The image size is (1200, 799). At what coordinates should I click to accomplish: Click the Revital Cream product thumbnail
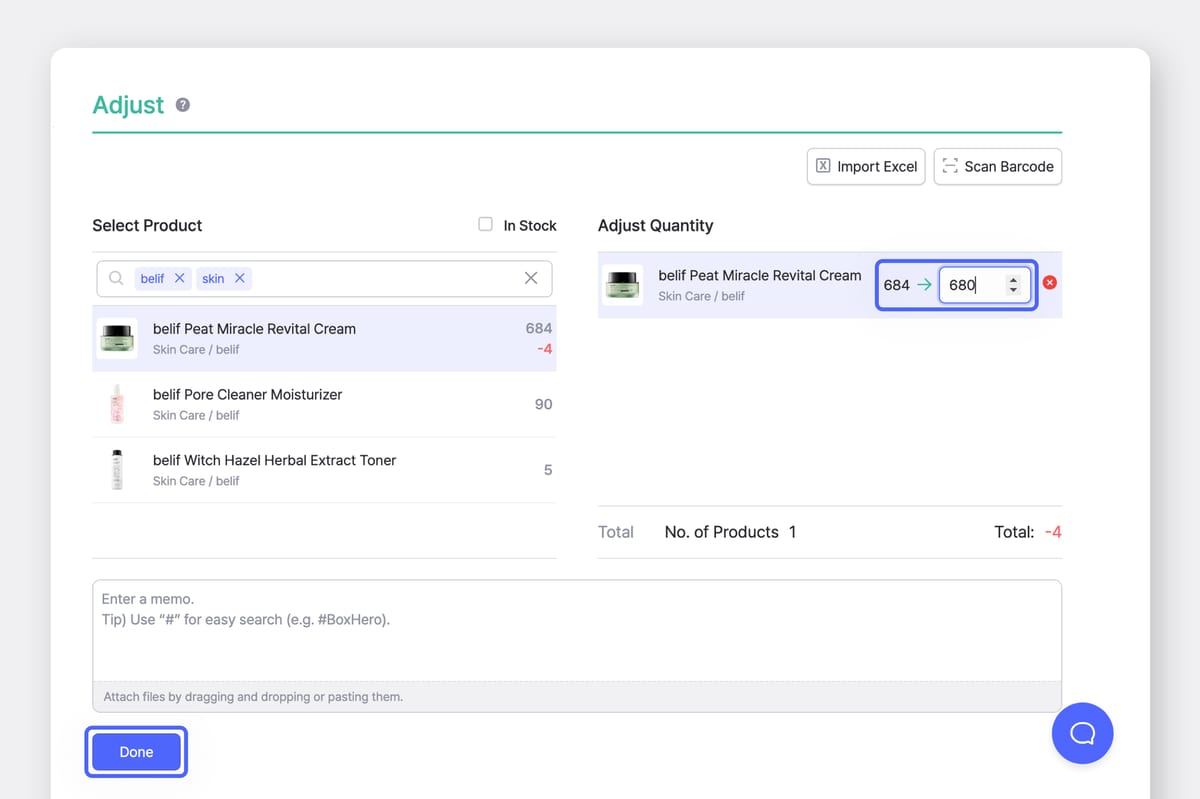[x=117, y=338]
